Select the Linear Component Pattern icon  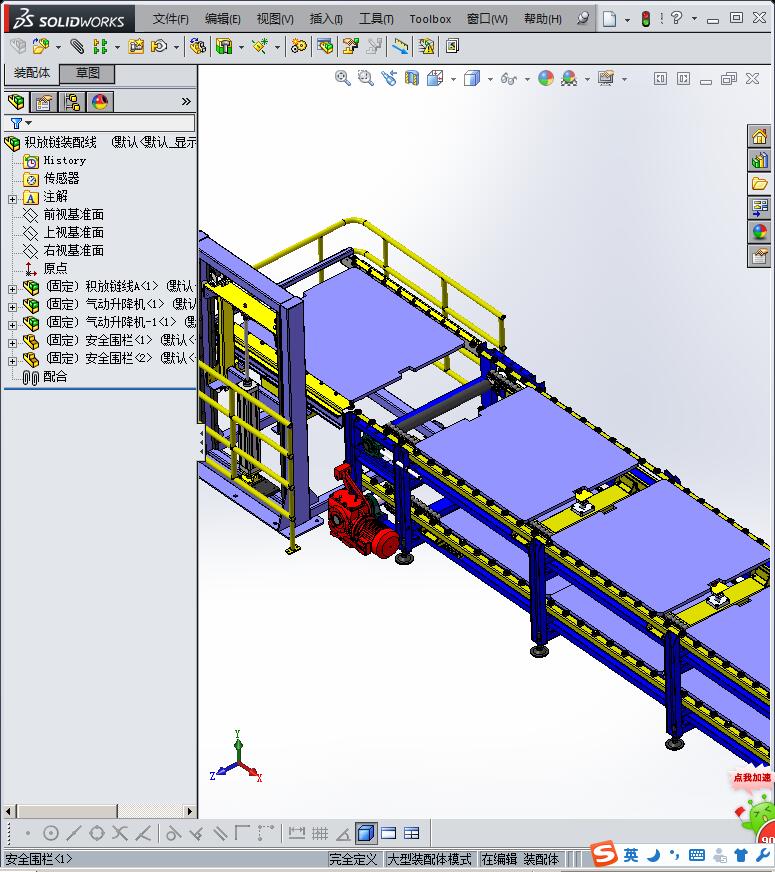[x=100, y=46]
